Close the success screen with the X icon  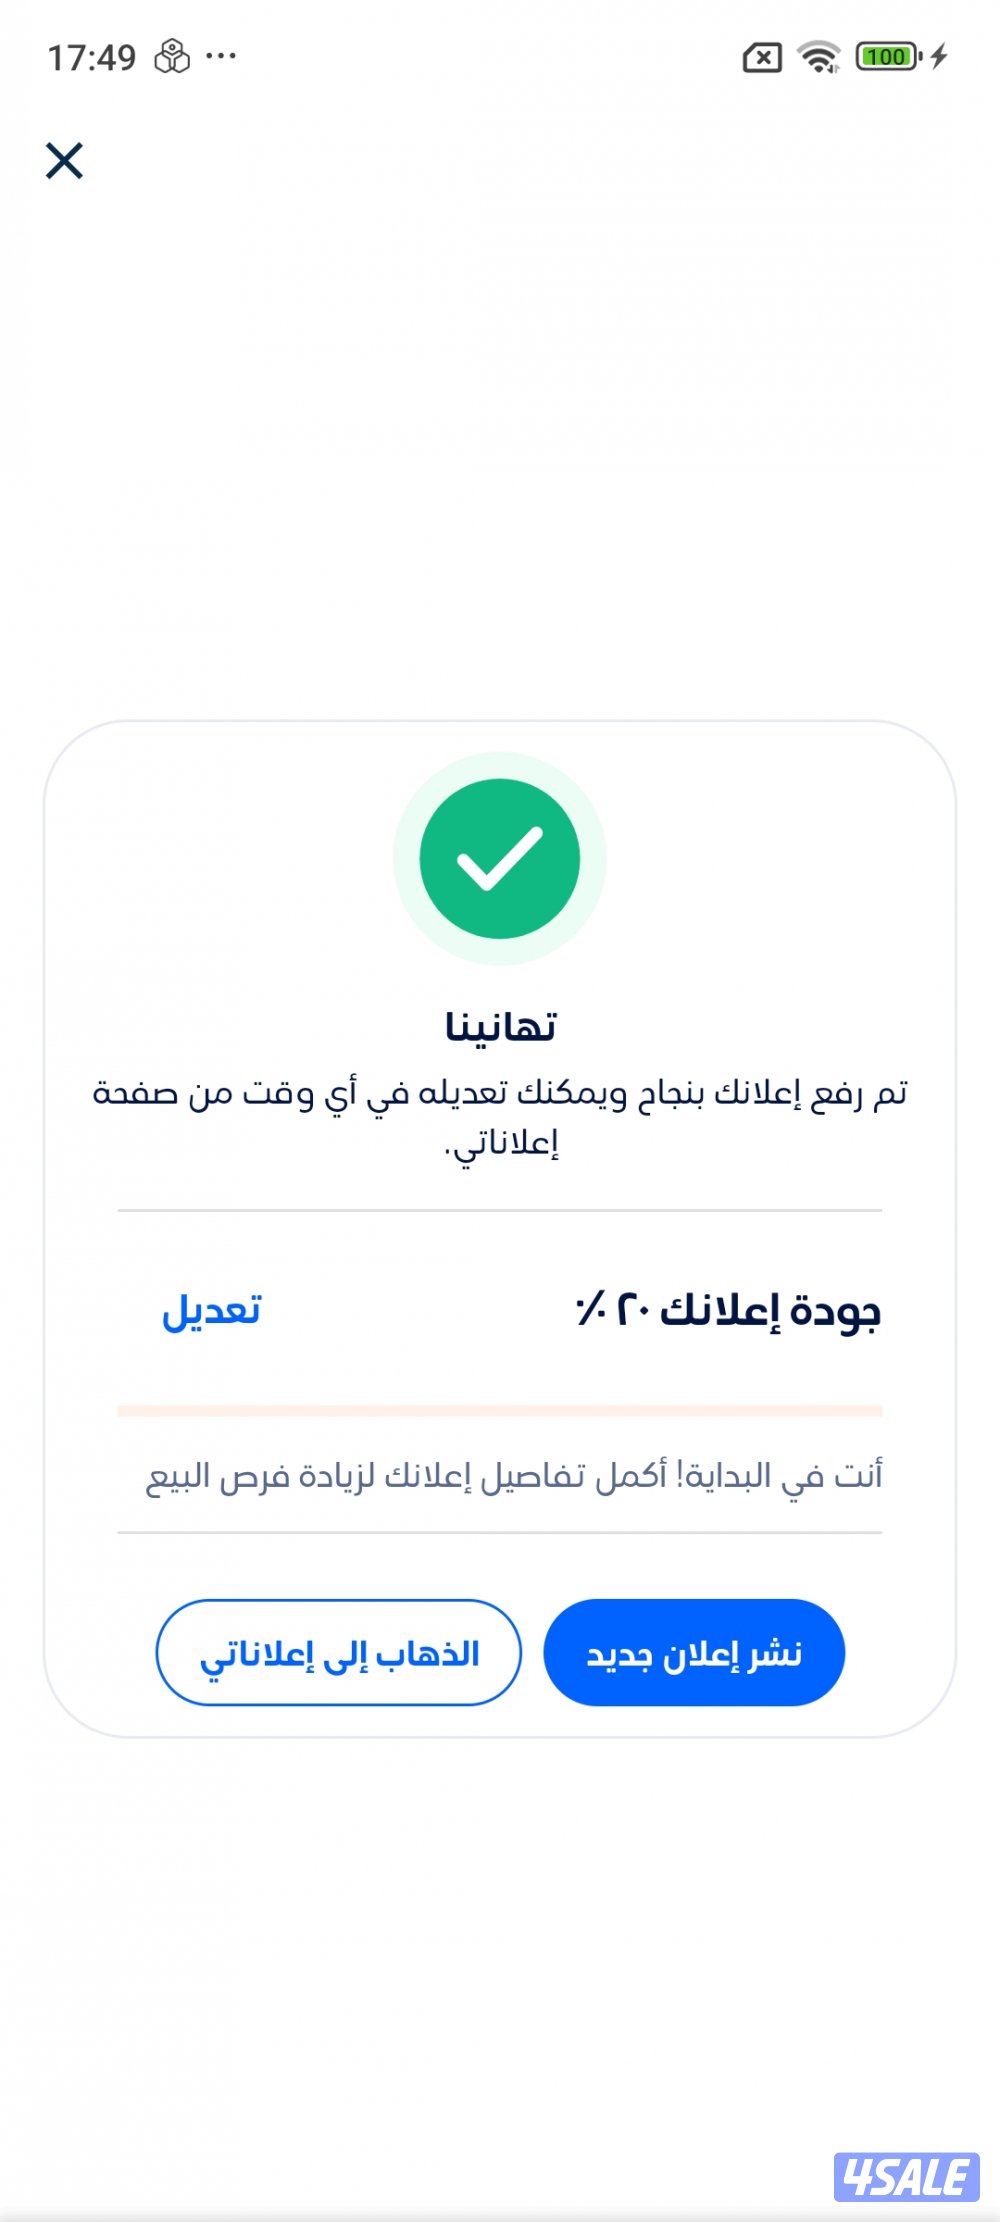pyautogui.click(x=64, y=160)
